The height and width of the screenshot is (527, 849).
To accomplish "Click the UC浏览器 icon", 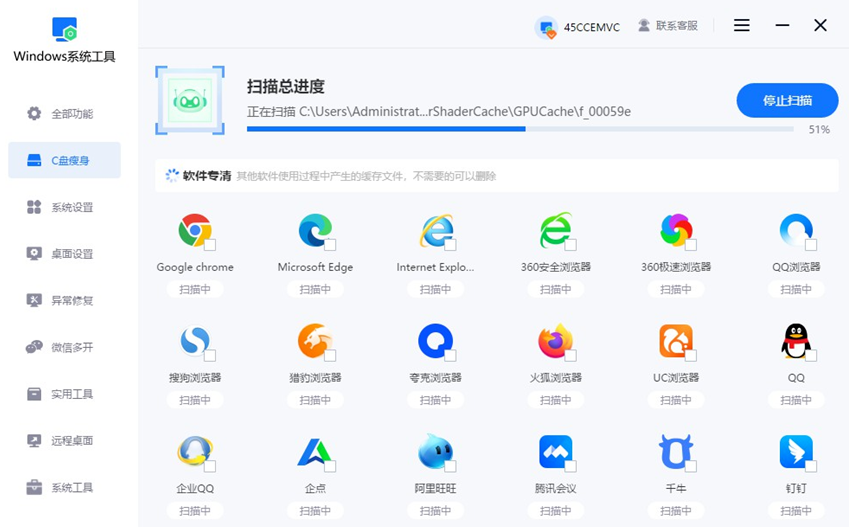I will [676, 341].
